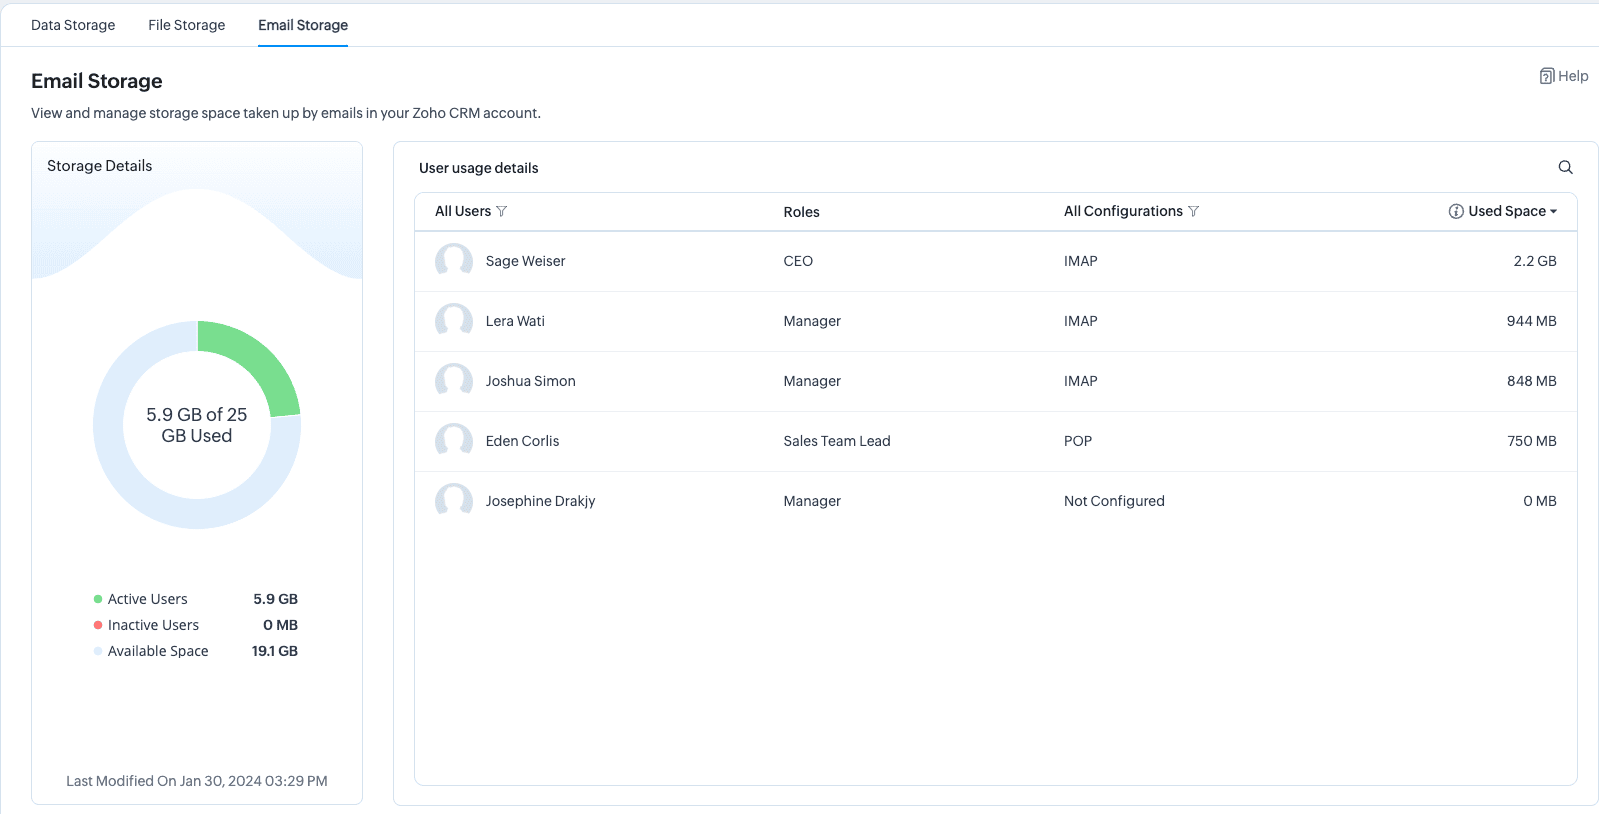Click the 0 MB value for Josephine Drakjy
This screenshot has width=1599, height=814.
click(1540, 501)
